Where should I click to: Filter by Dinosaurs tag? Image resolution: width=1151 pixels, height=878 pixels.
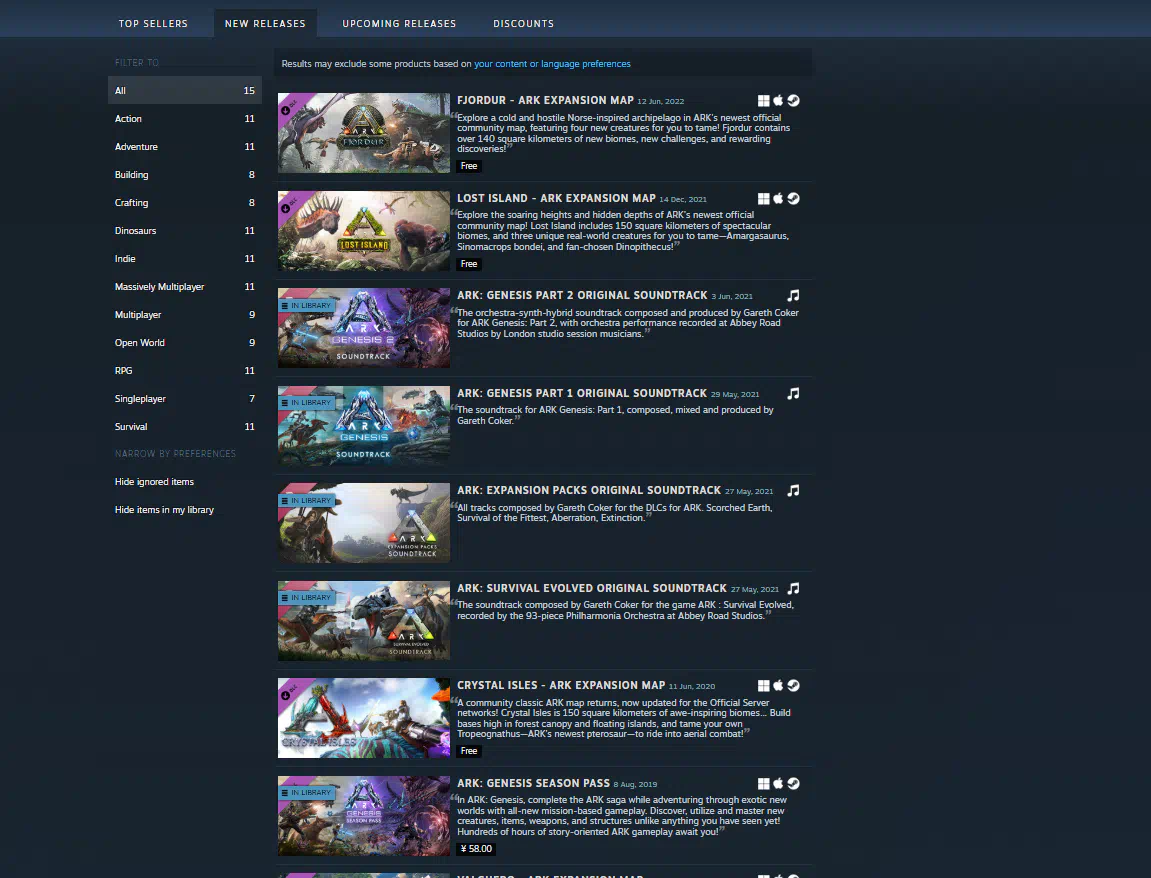pyautogui.click(x=185, y=231)
